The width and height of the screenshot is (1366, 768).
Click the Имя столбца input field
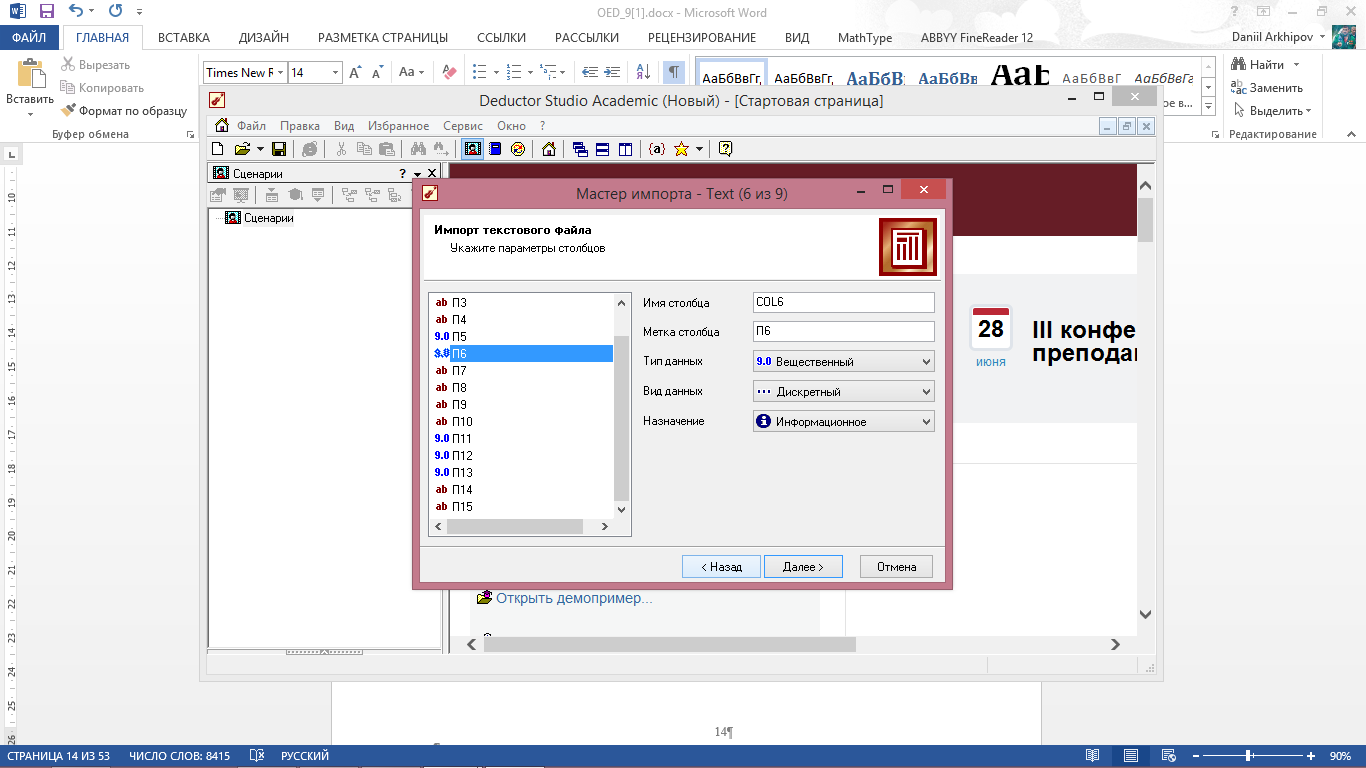point(843,302)
